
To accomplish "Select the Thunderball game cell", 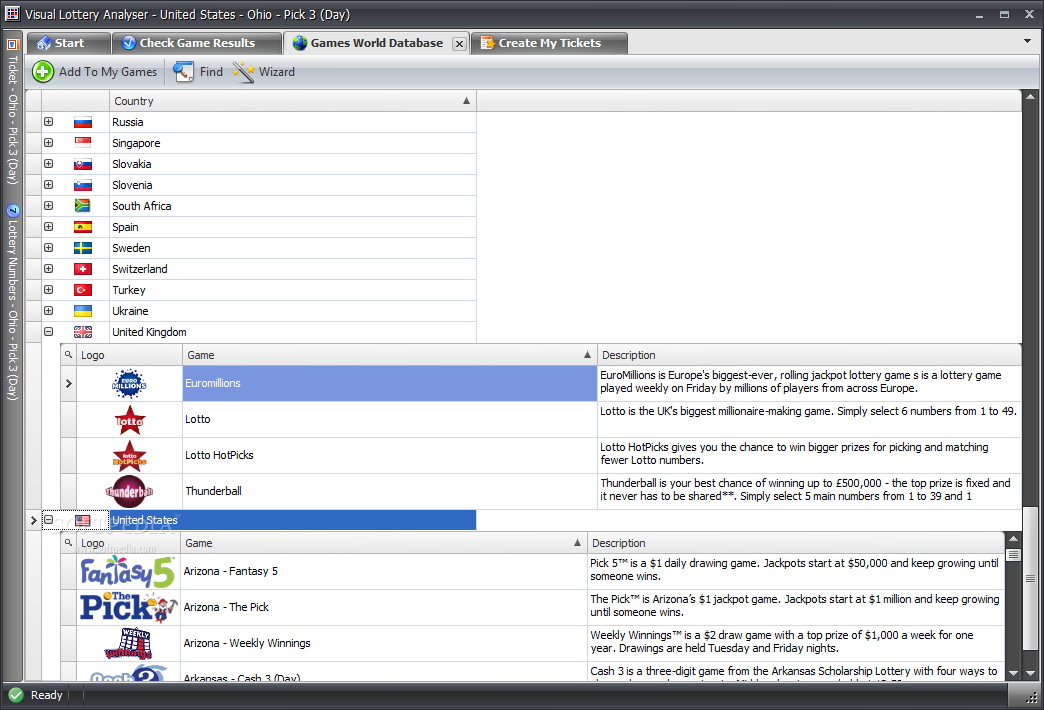I will [390, 492].
